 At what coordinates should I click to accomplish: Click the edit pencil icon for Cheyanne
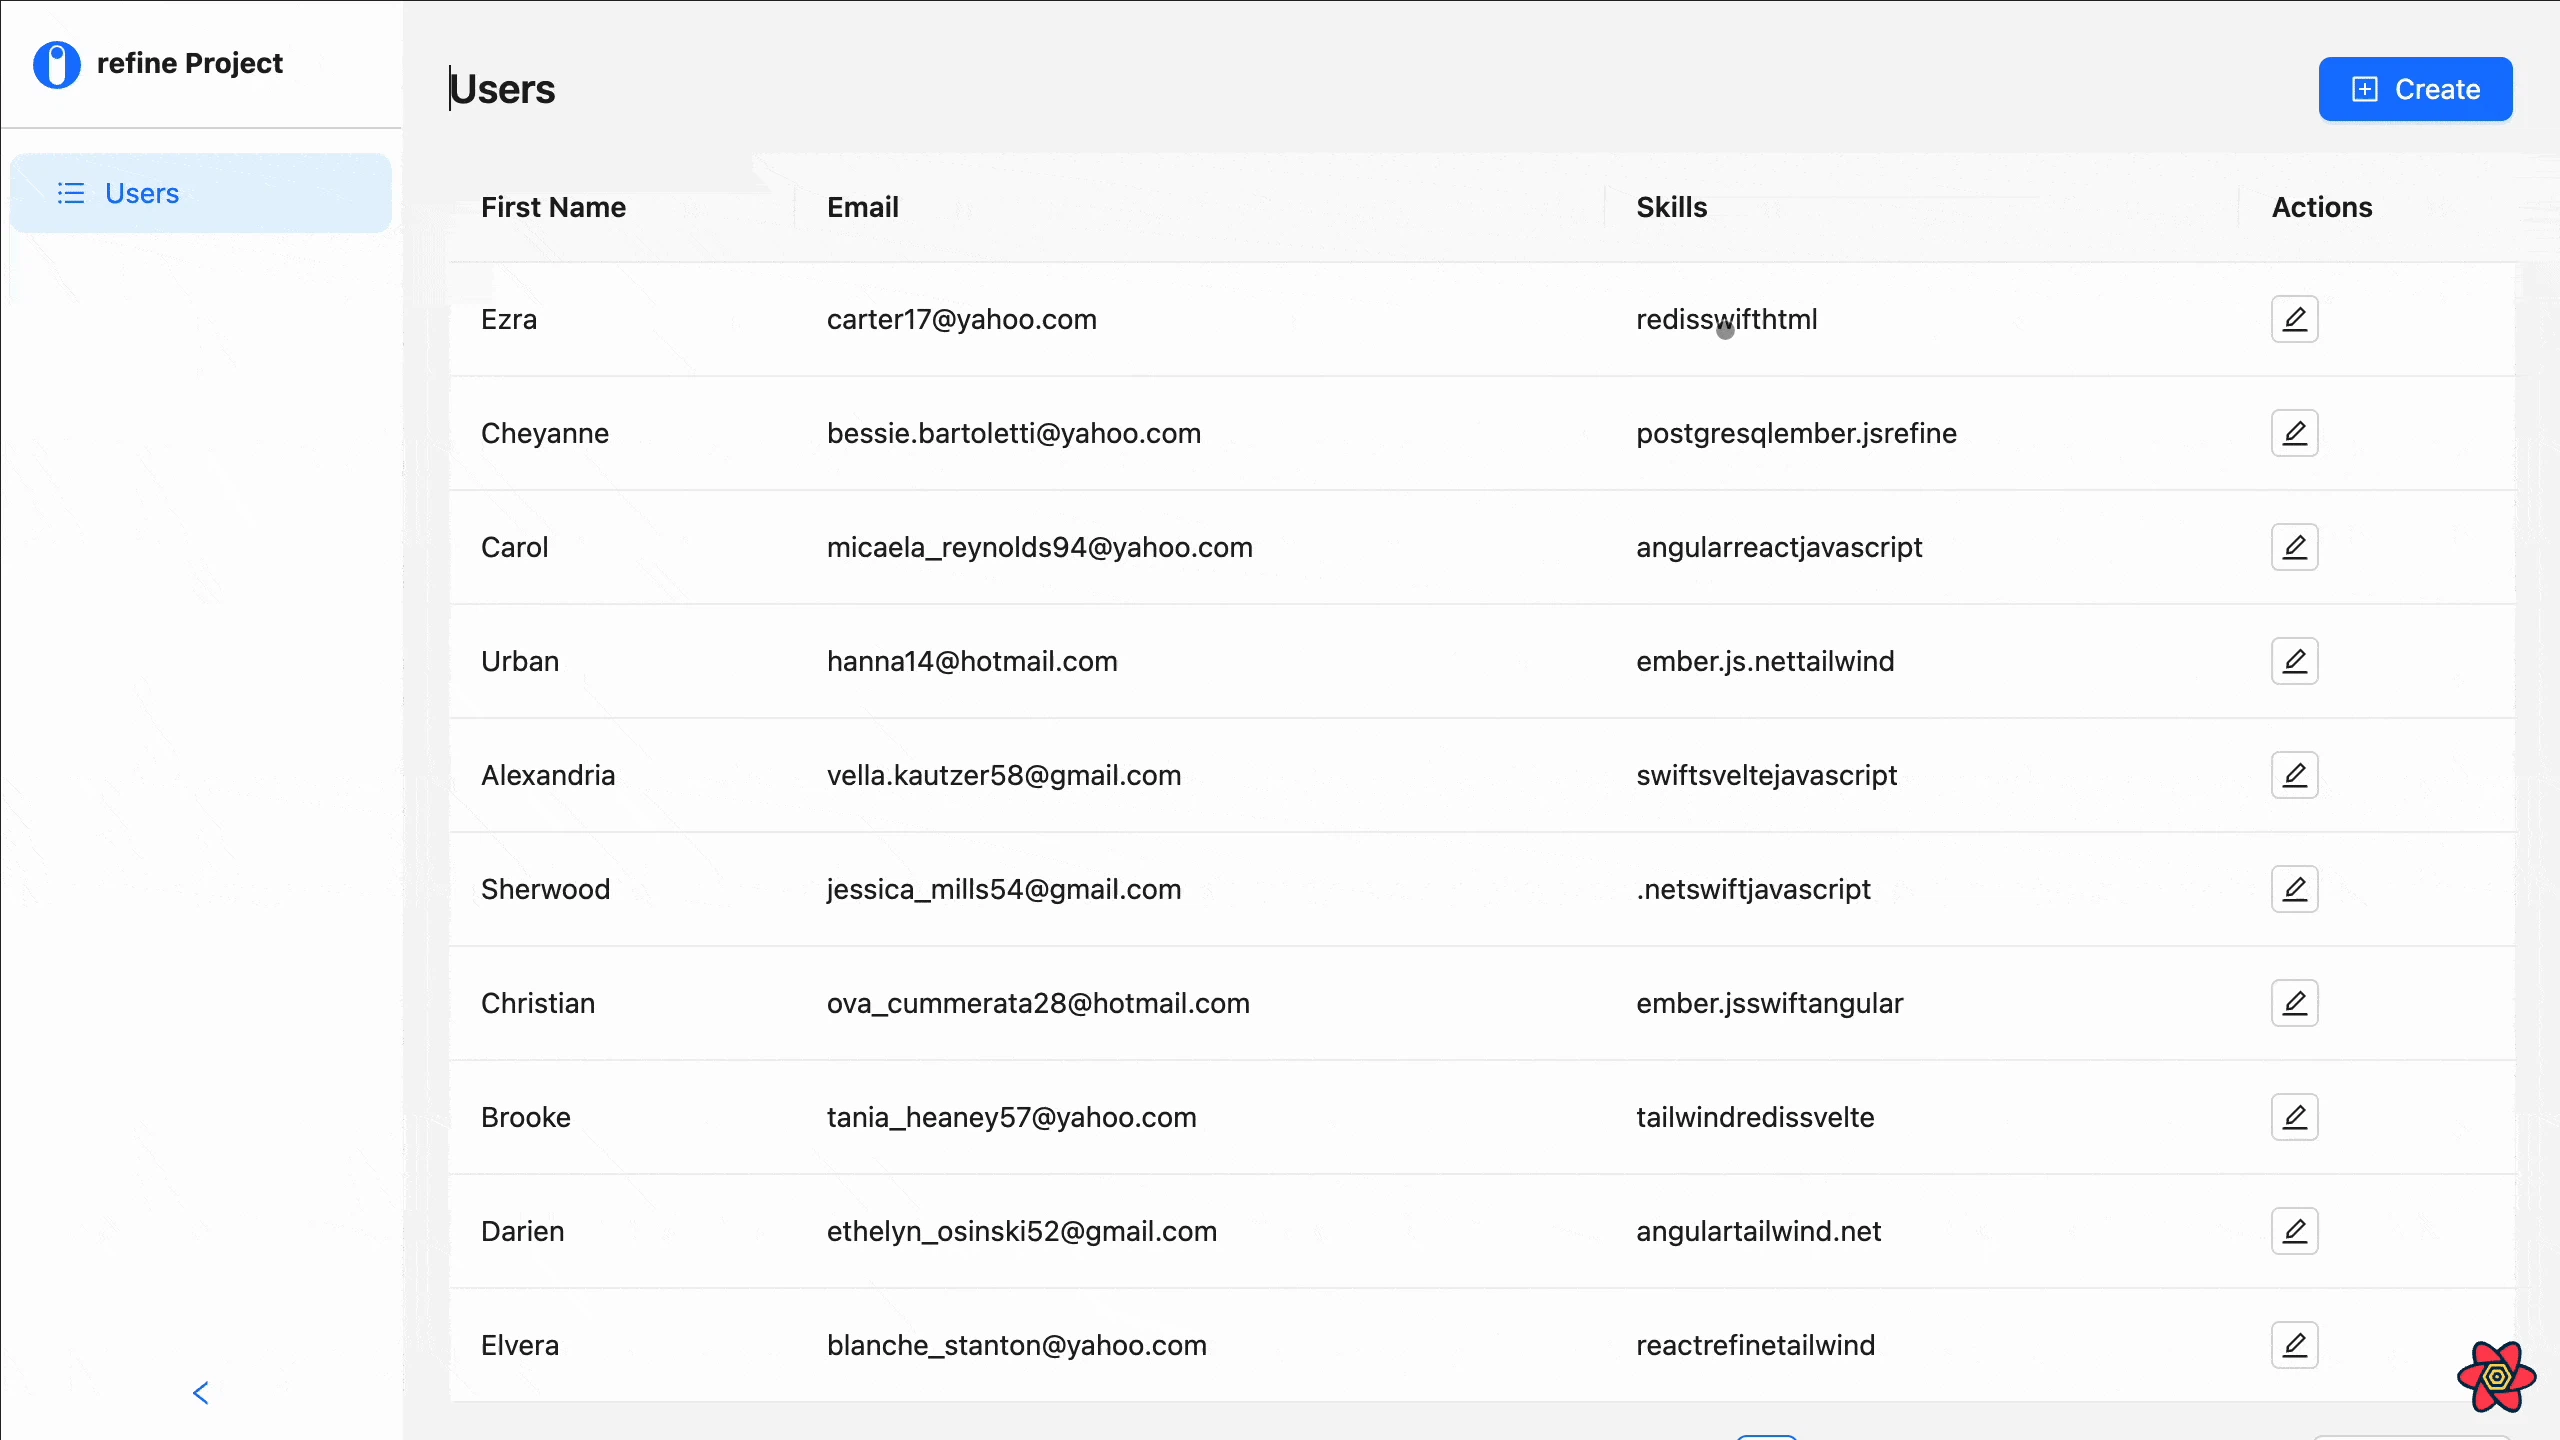[2294, 433]
